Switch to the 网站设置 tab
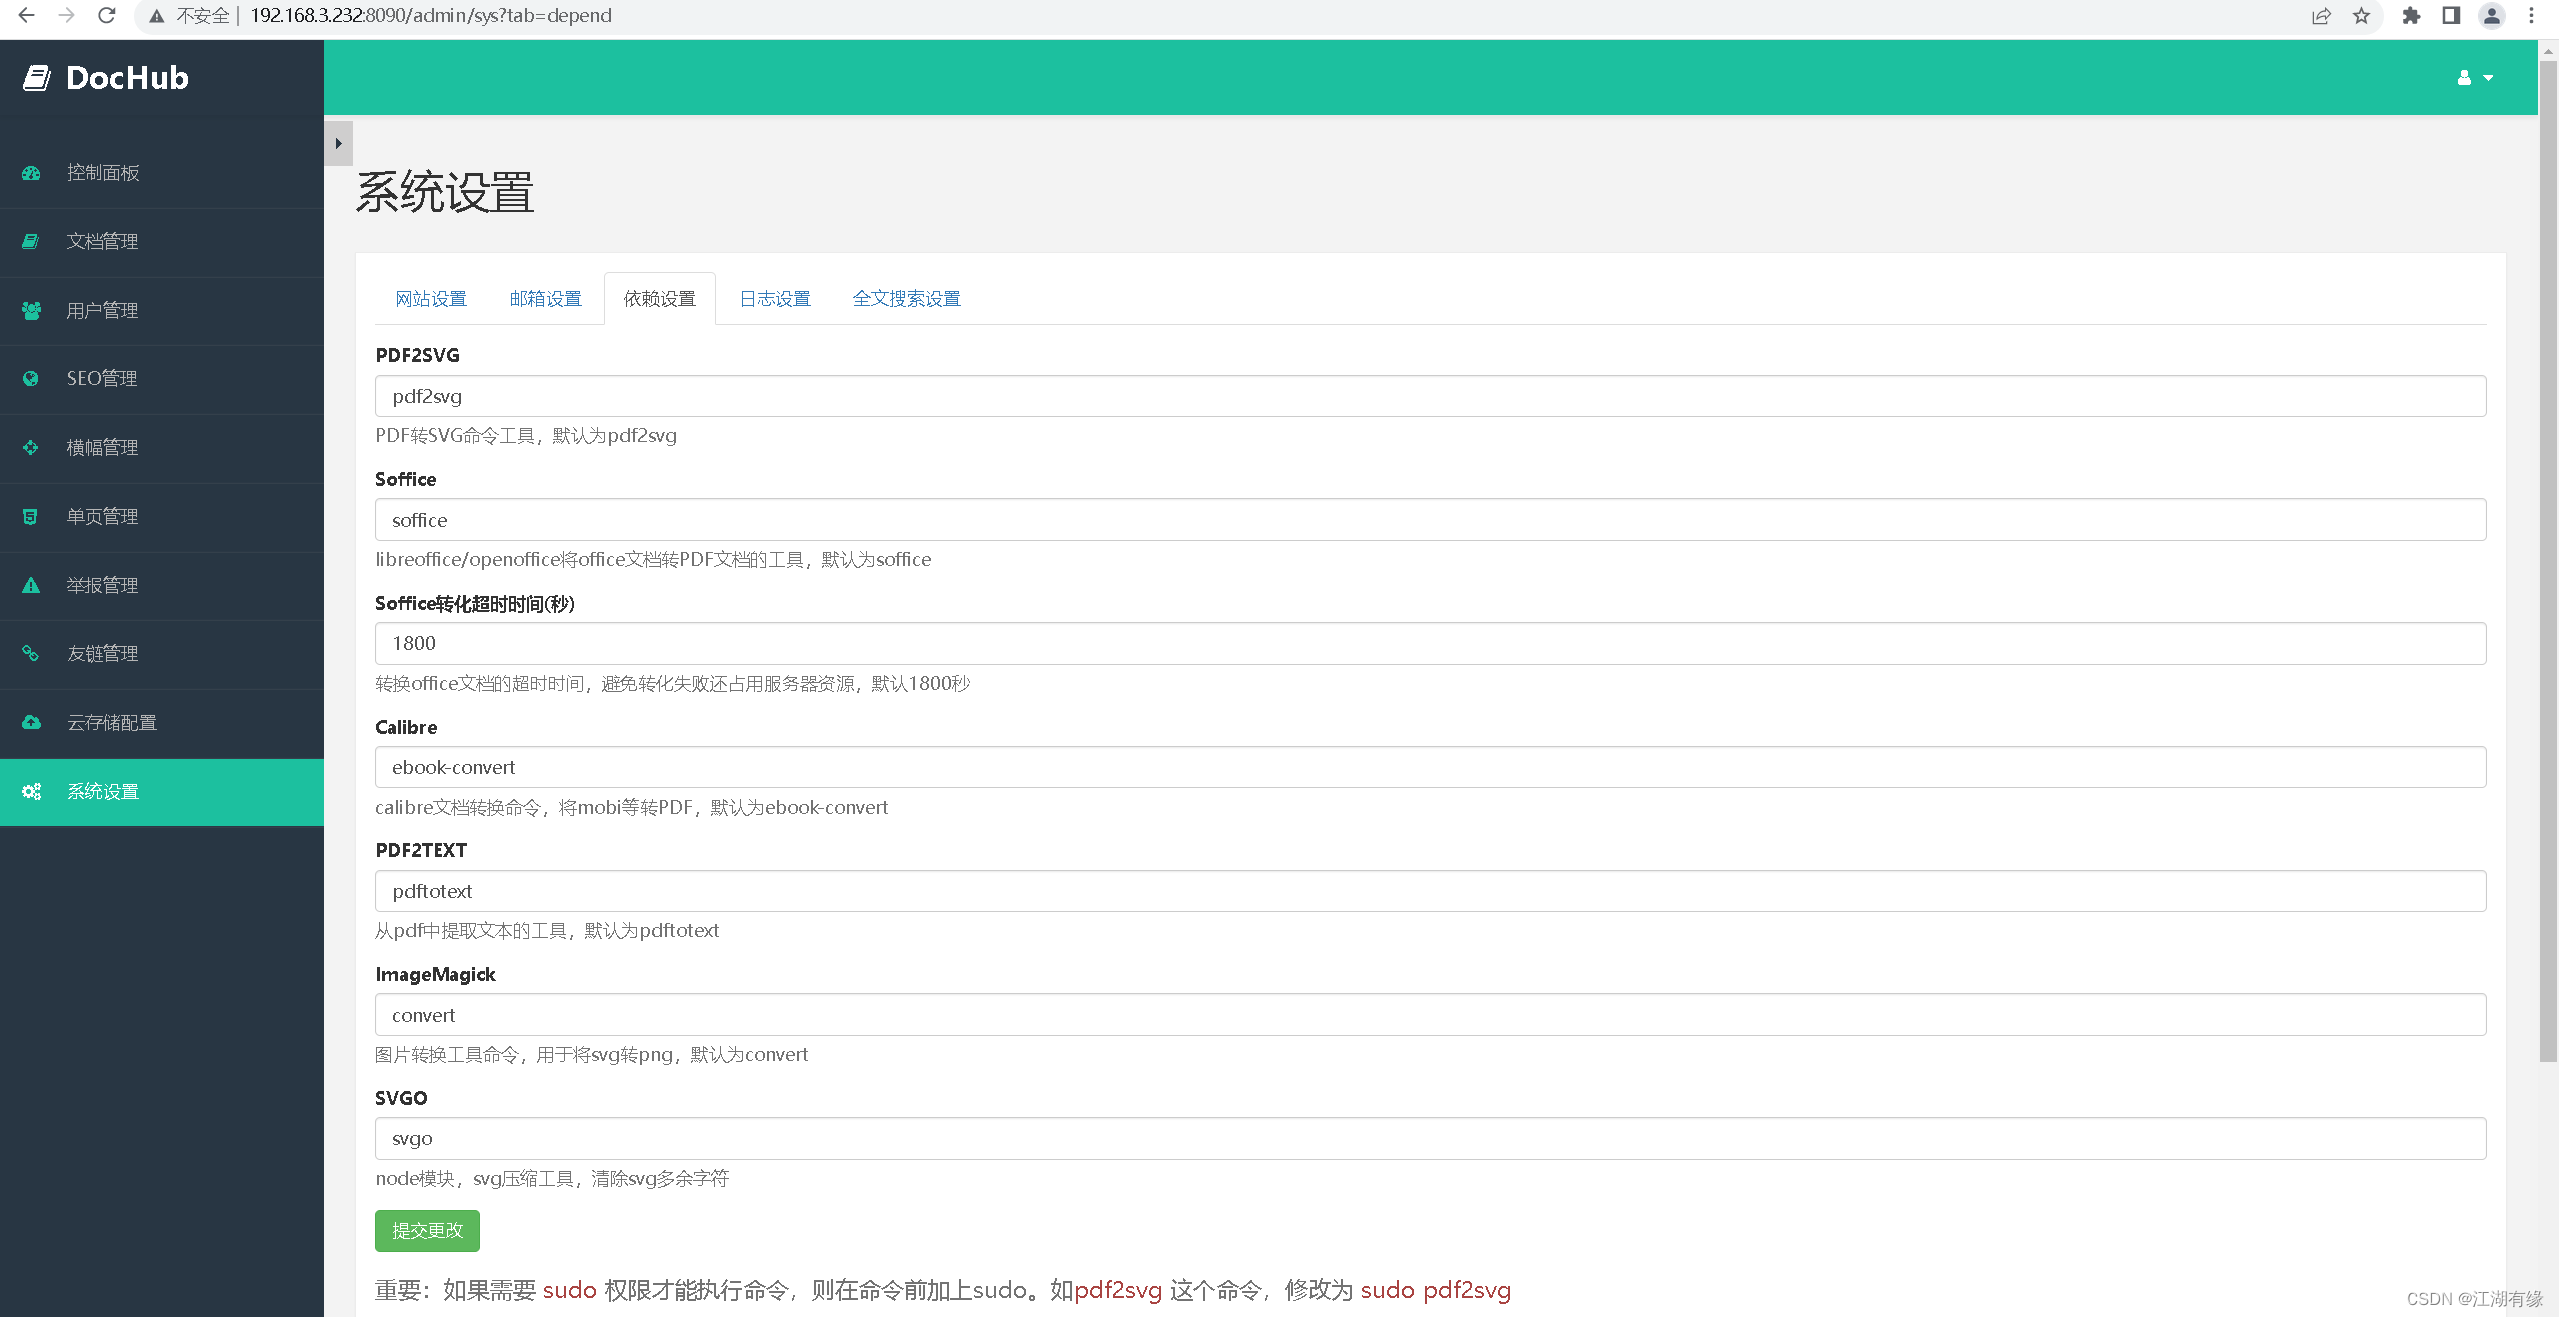The width and height of the screenshot is (2559, 1317). click(x=431, y=299)
